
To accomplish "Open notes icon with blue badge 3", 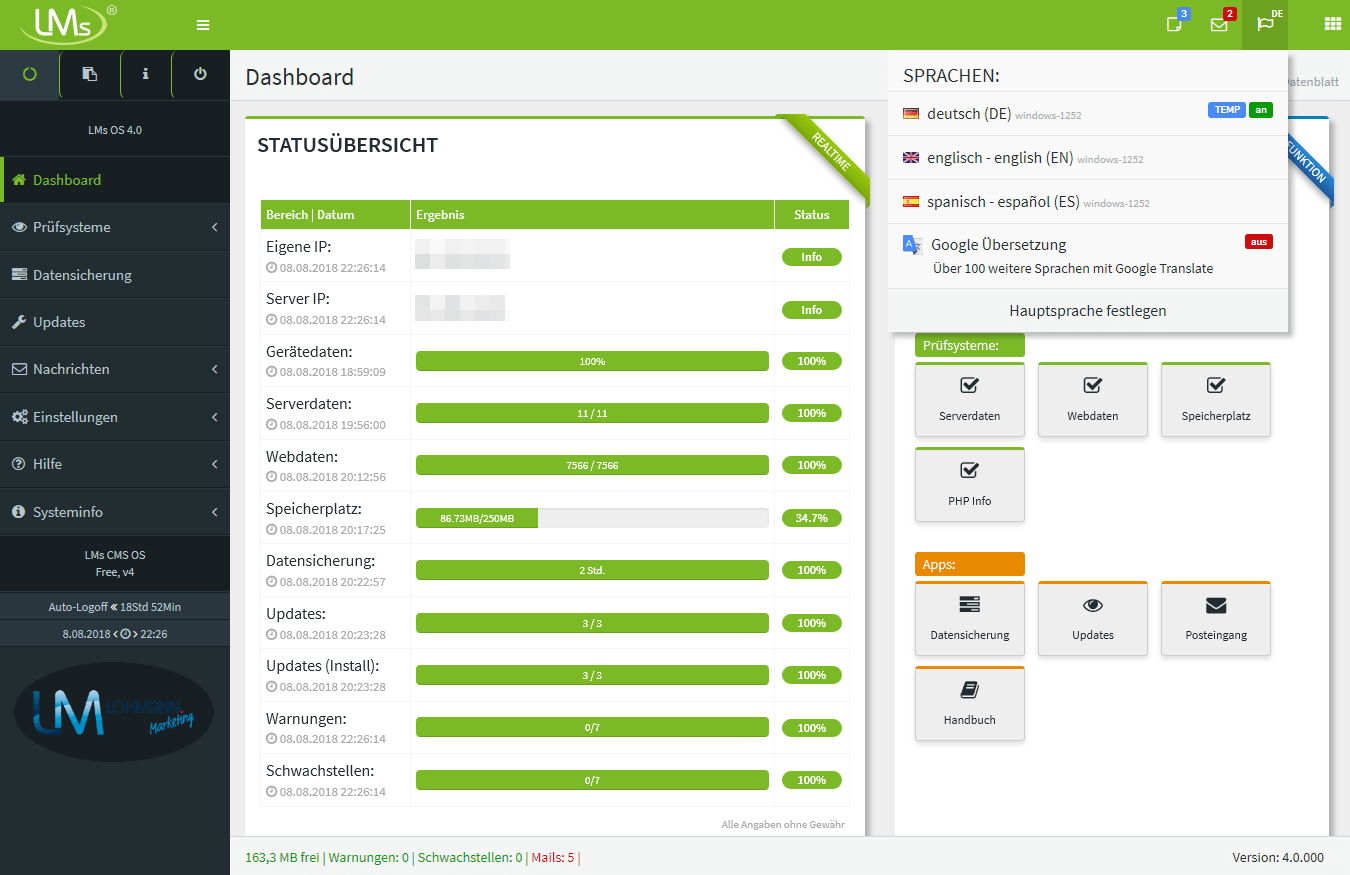I will (1175, 24).
